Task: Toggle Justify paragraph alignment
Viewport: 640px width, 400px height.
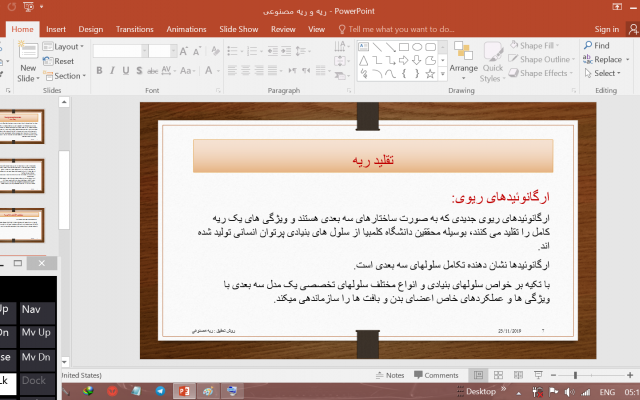Action: tap(272, 71)
